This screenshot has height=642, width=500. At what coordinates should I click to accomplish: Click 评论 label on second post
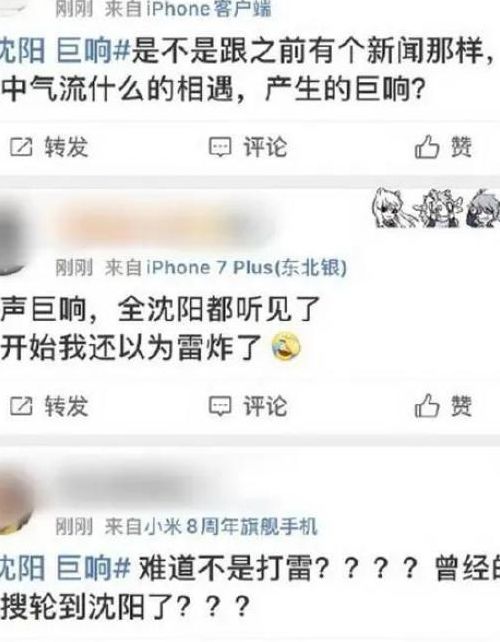[x=265, y=406]
